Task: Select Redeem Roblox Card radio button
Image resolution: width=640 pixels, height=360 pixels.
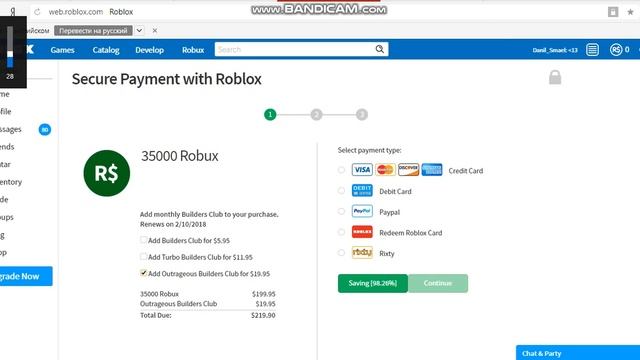Action: click(x=341, y=232)
